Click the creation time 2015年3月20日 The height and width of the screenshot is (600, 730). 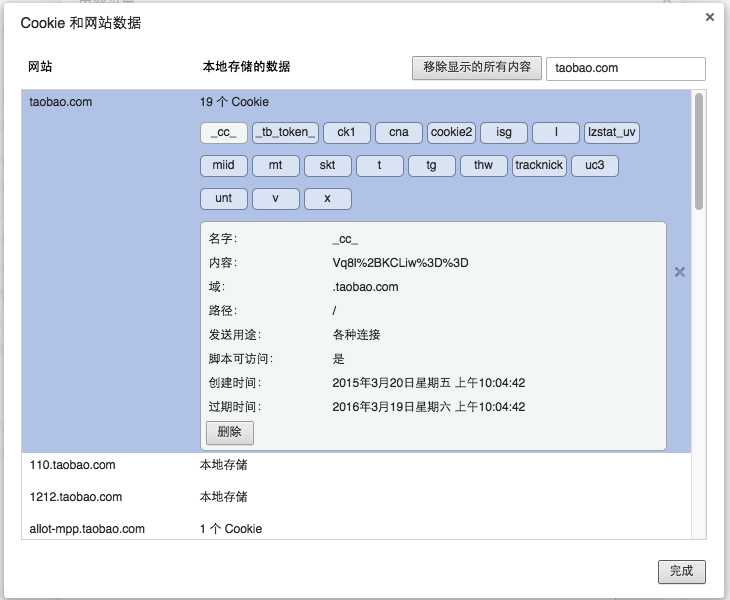(428, 383)
